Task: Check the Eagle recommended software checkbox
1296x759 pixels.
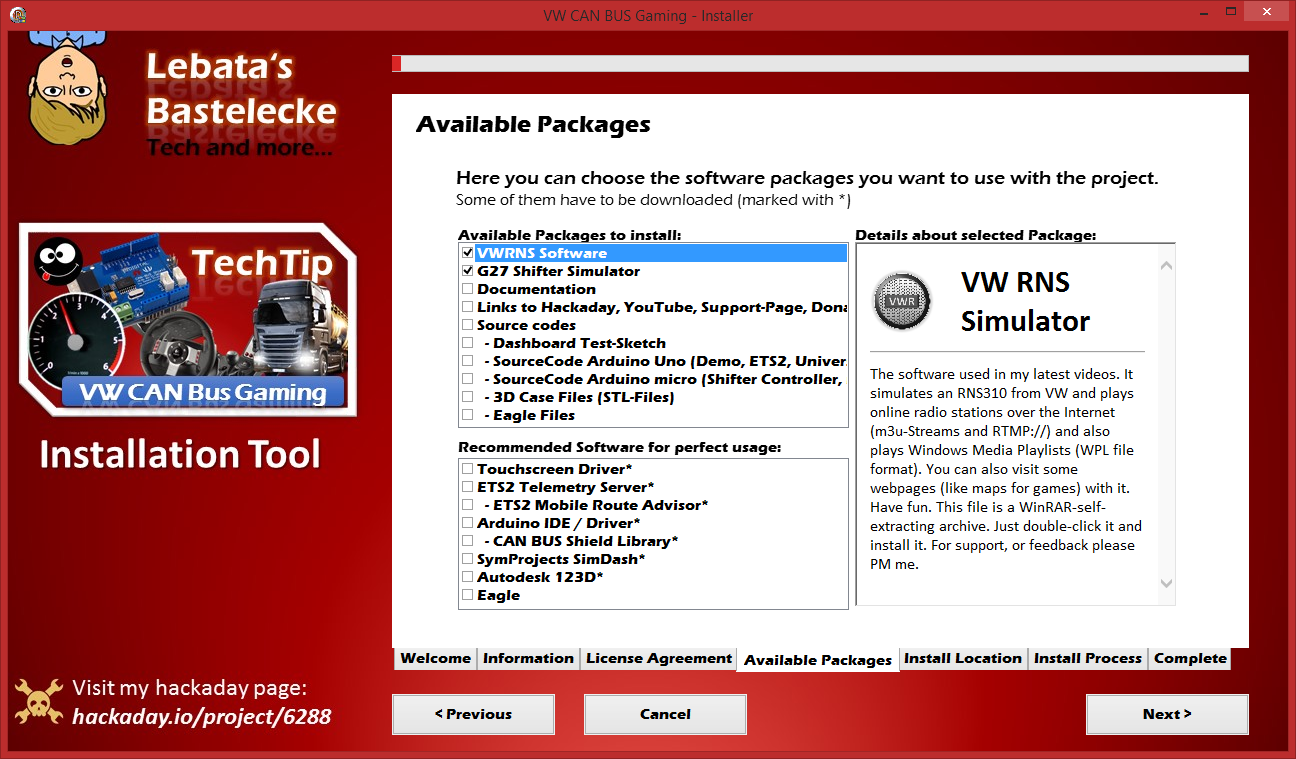Action: 467,595
